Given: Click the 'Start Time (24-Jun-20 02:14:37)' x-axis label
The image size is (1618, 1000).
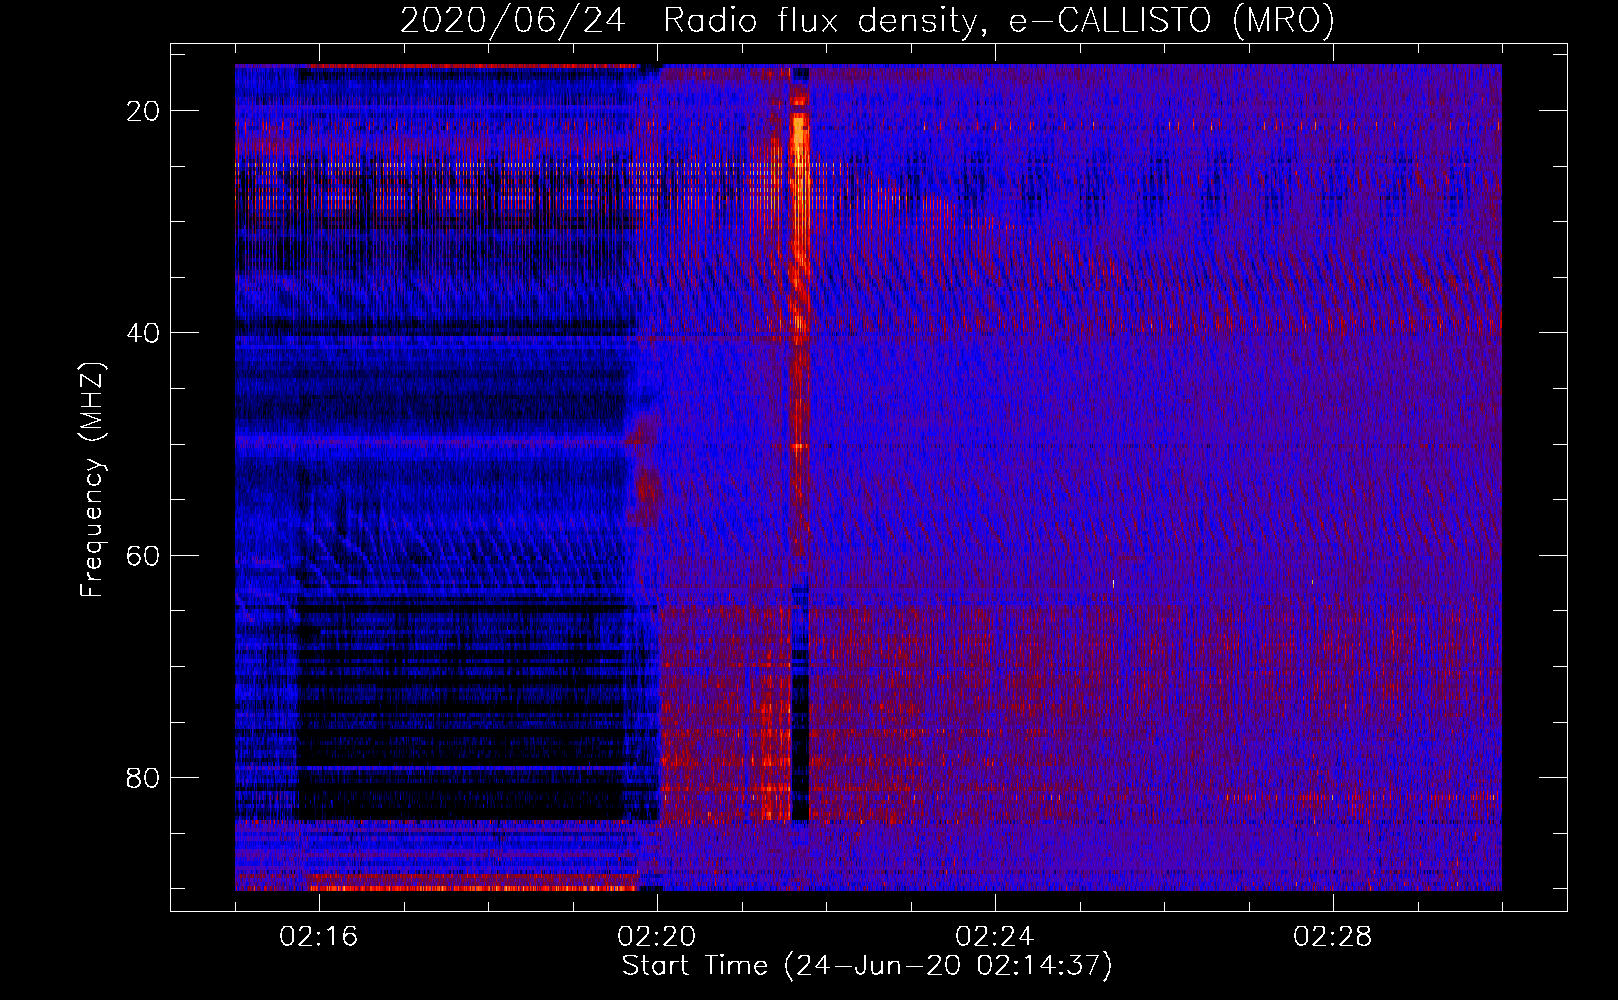Looking at the screenshot, I should click(x=867, y=966).
